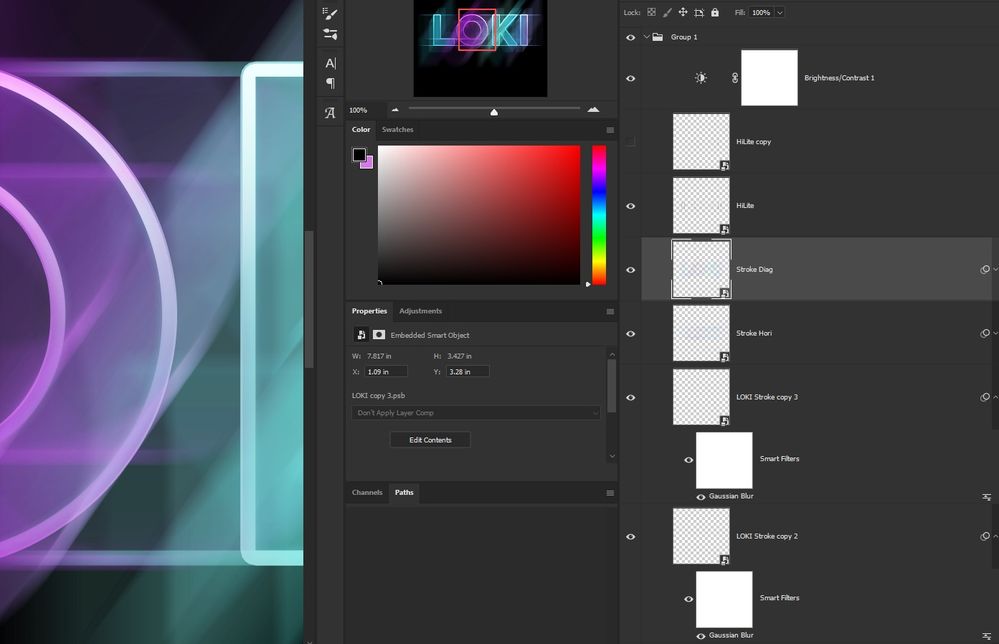This screenshot has width=999, height=644.
Task: Click the Edit Contents button
Action: tap(430, 440)
